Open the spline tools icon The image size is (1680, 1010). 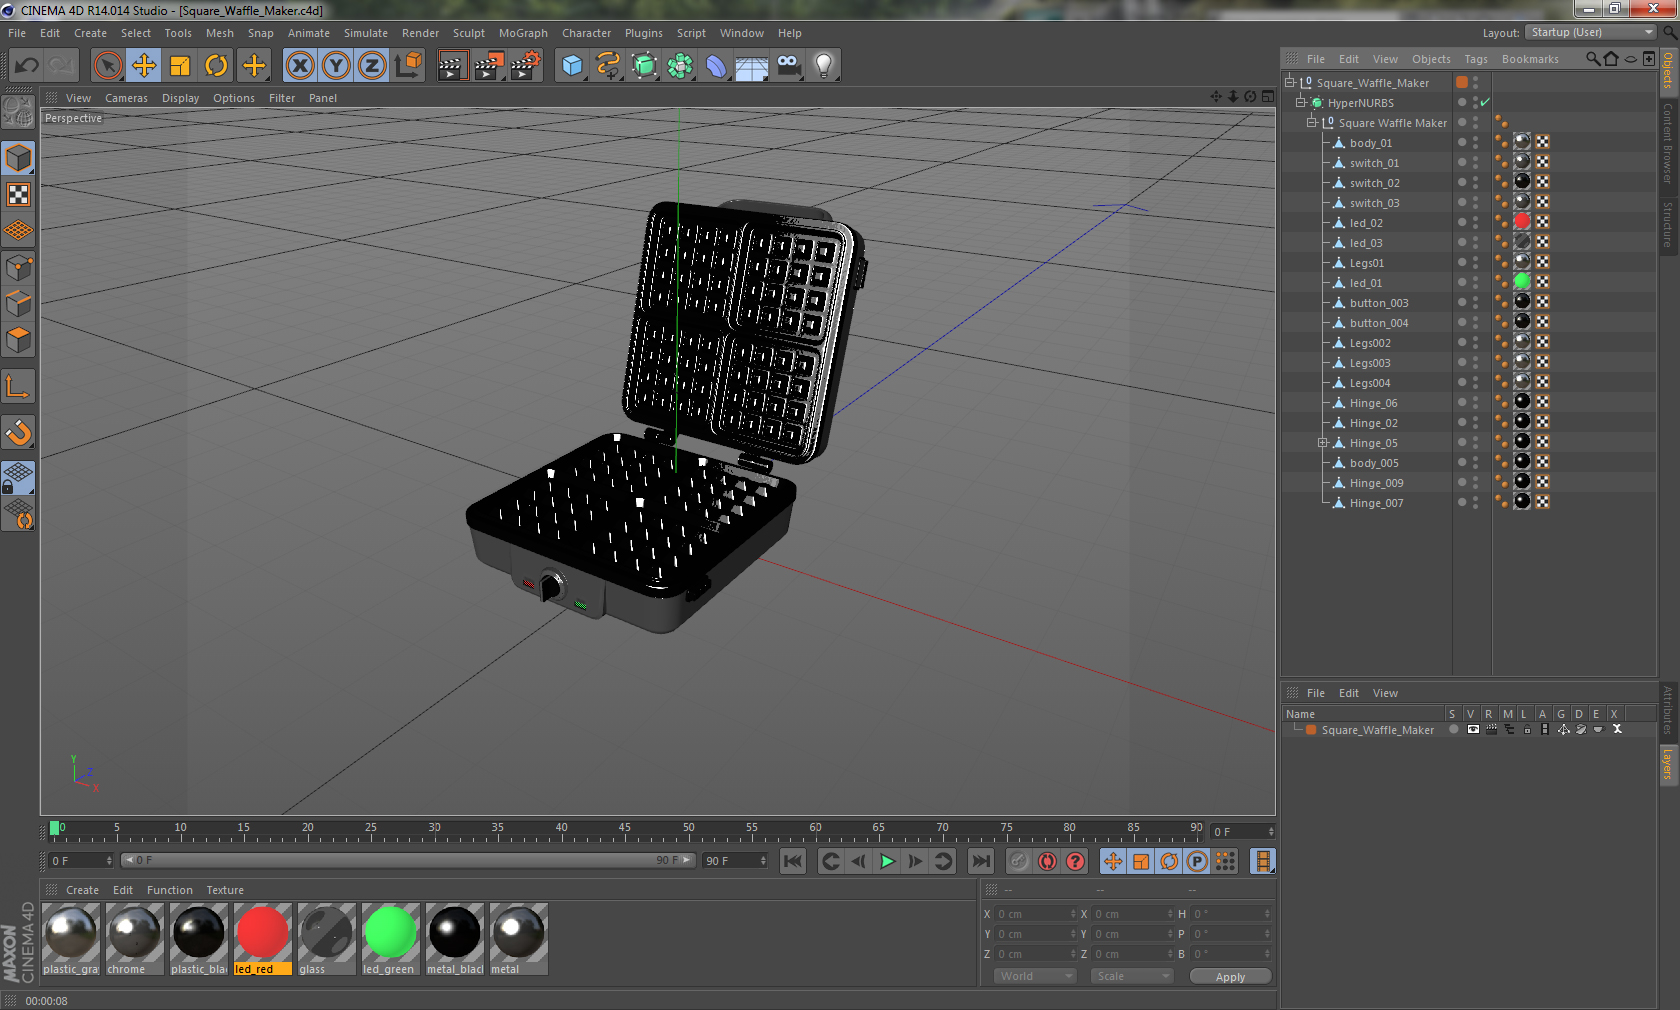click(x=608, y=66)
